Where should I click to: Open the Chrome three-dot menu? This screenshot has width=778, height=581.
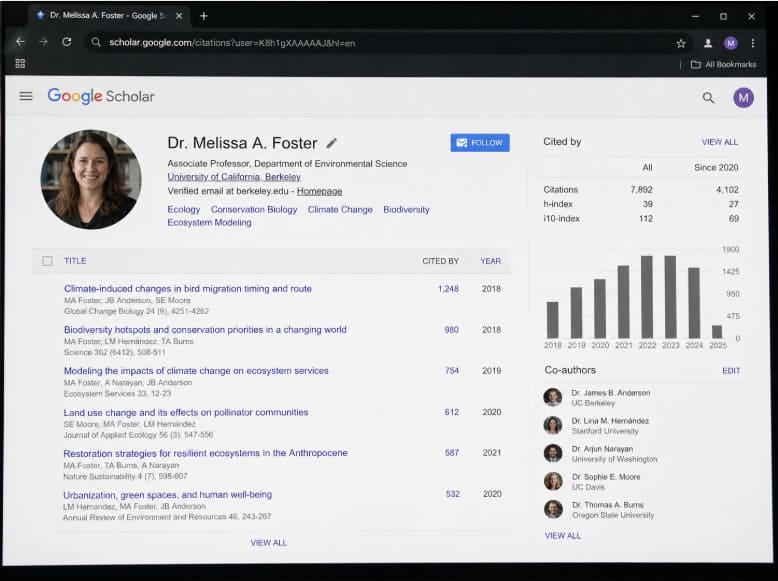point(753,44)
